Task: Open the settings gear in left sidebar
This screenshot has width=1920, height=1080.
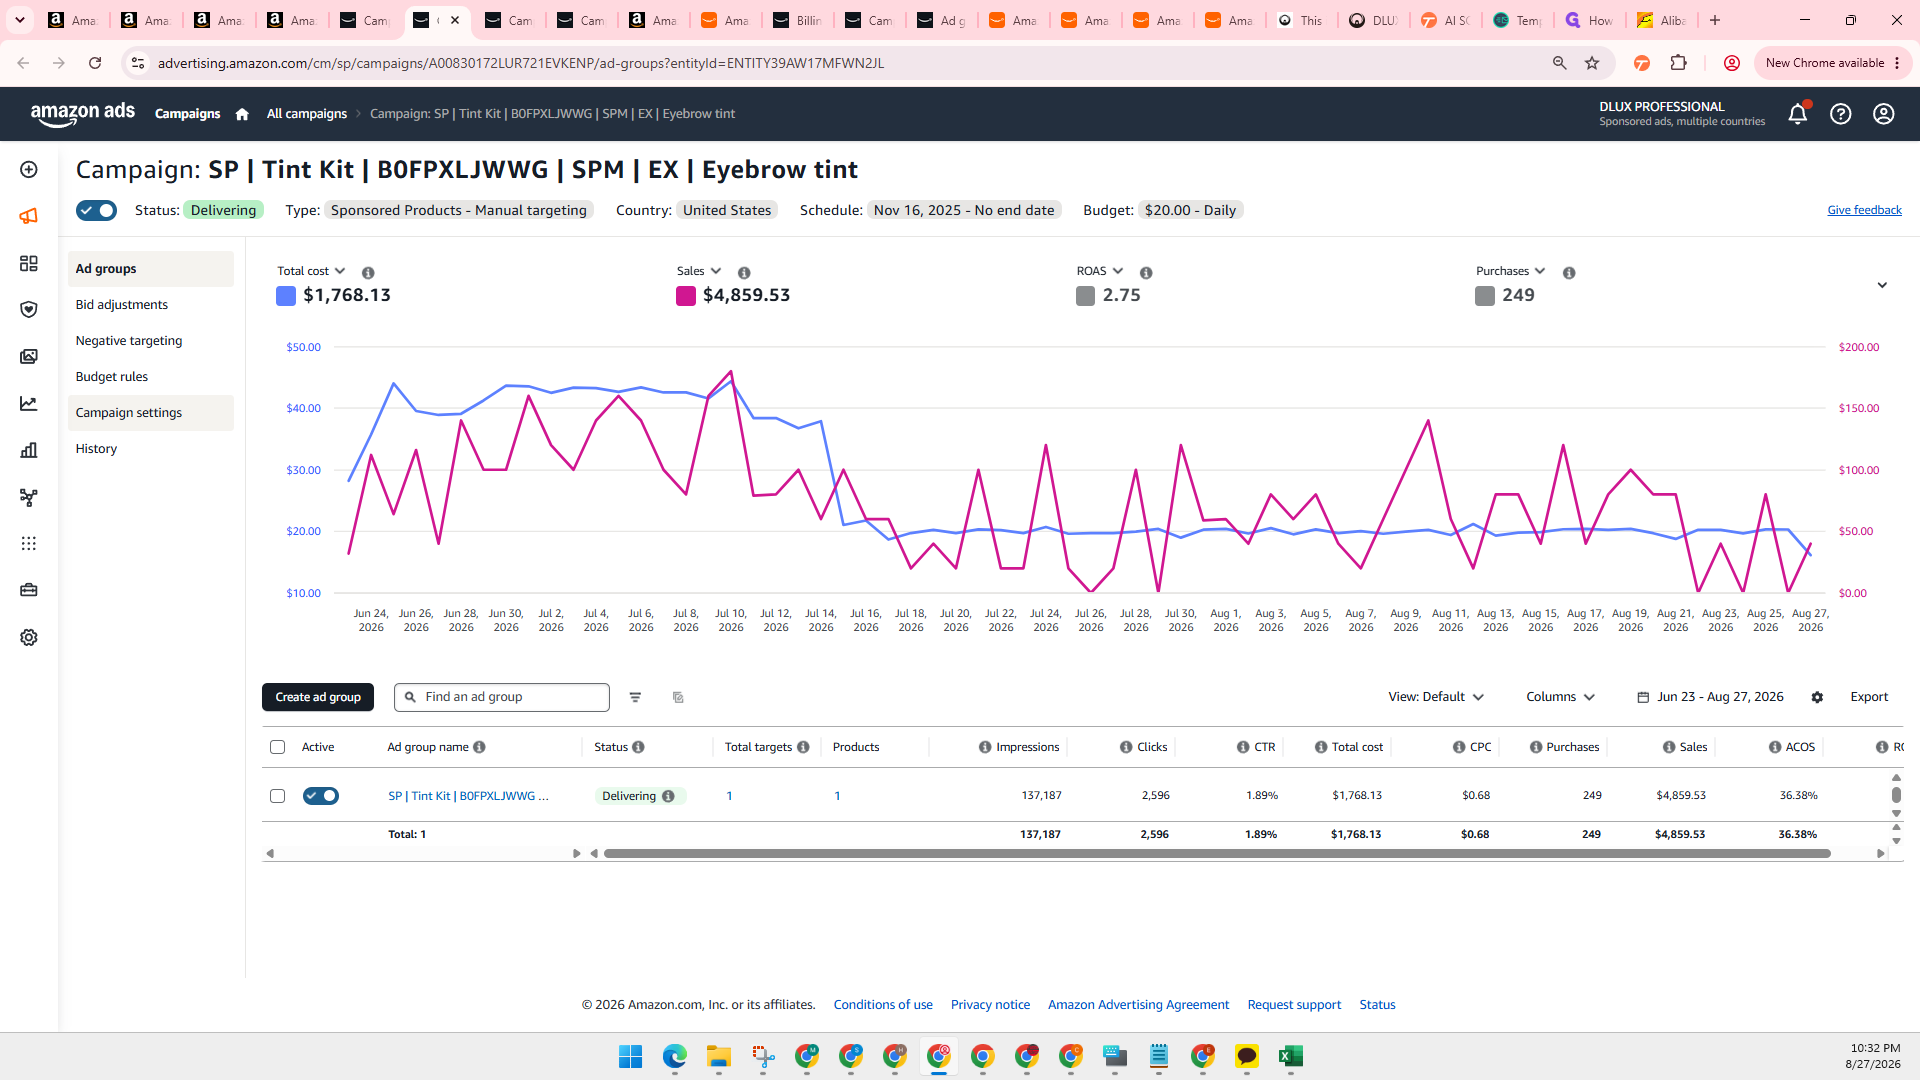Action: [29, 637]
